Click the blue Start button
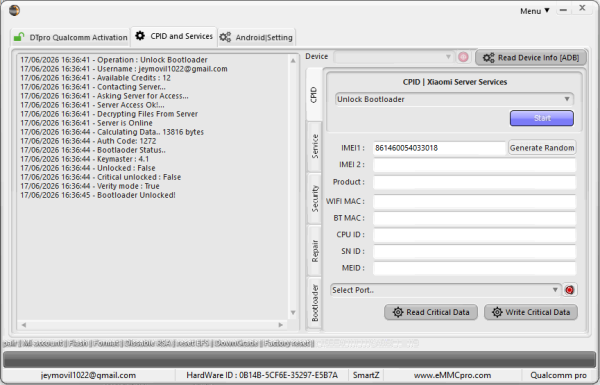Viewport: 600px width, 385px height. [542, 118]
